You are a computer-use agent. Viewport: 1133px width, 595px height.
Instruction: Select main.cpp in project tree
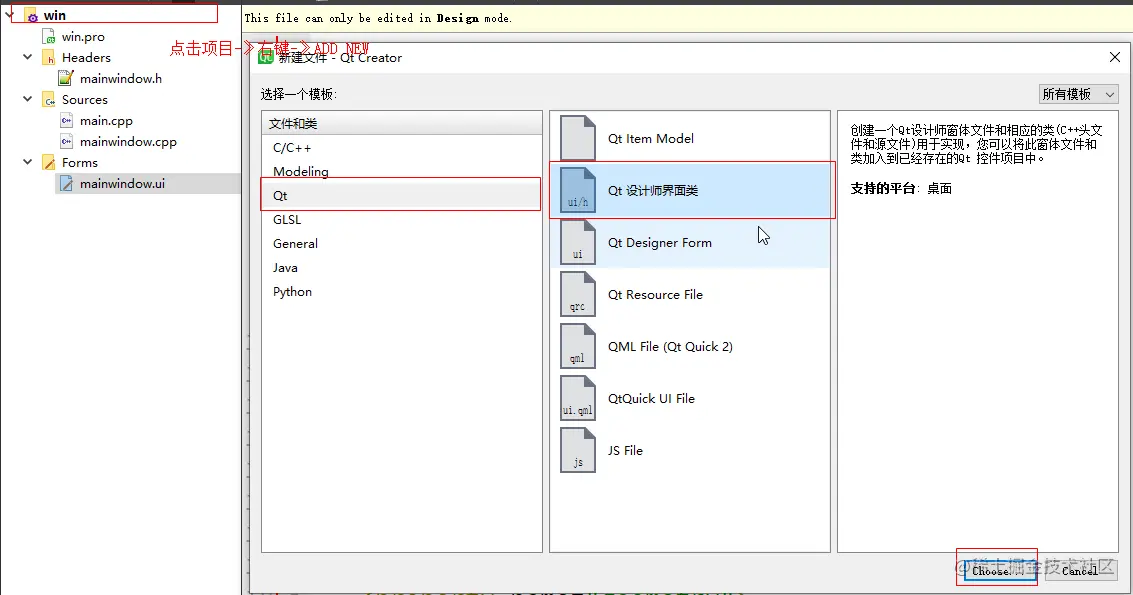(x=106, y=120)
